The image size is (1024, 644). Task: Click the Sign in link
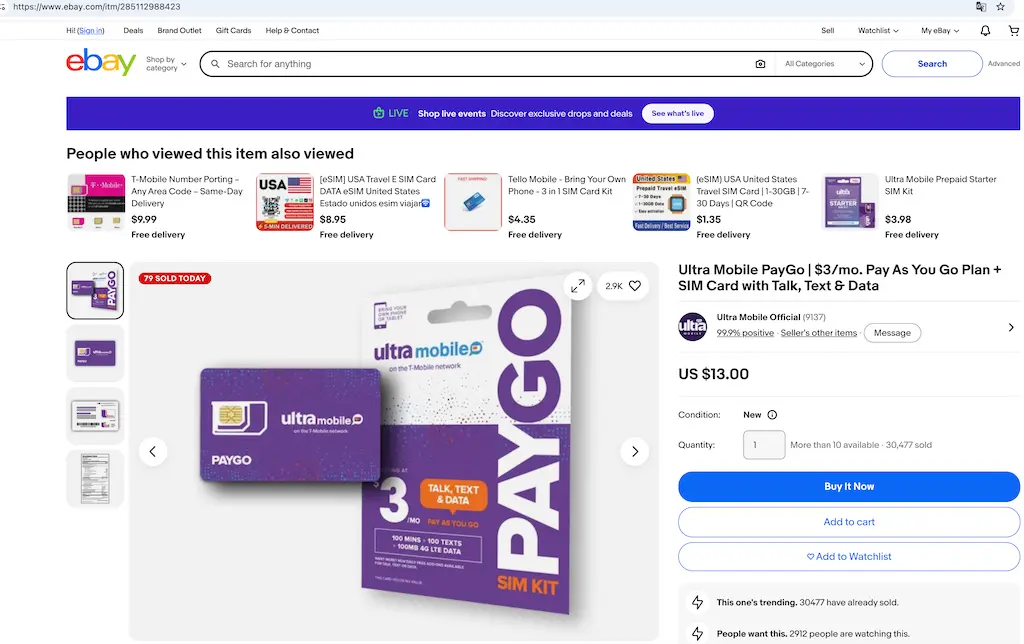pyautogui.click(x=91, y=31)
